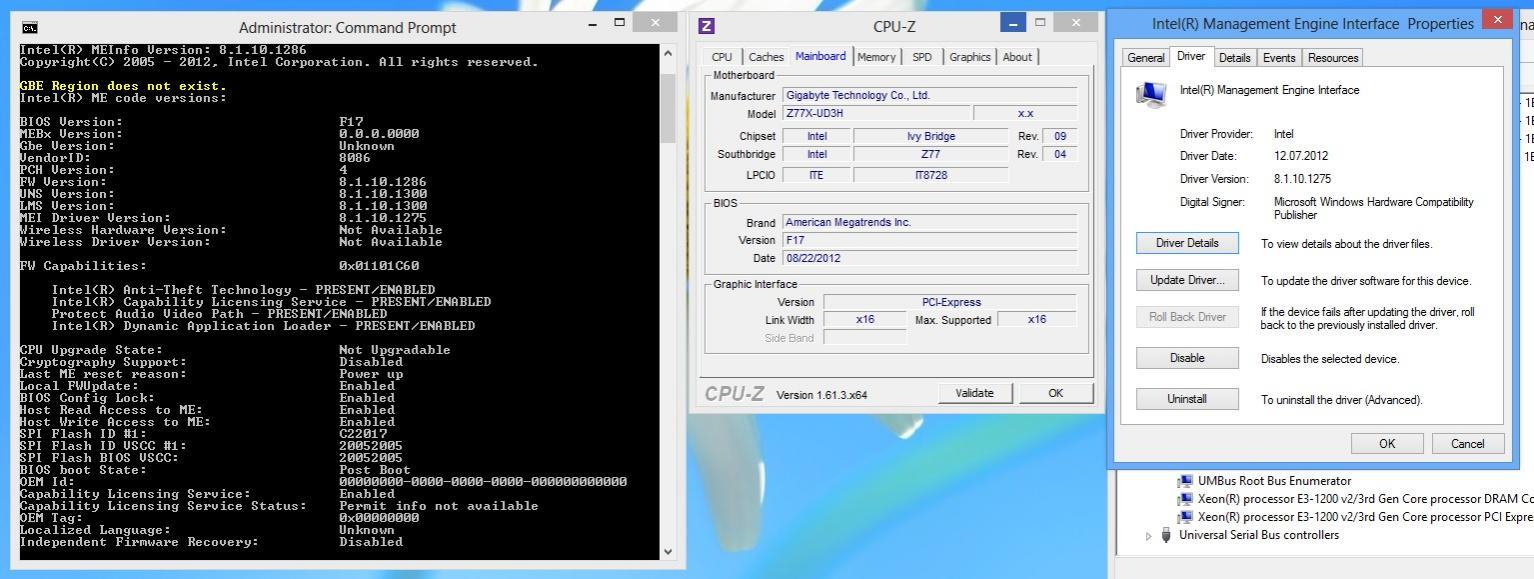1534x579 pixels.
Task: Click the Intel Management Engine Interface device icon
Action: (1151, 94)
